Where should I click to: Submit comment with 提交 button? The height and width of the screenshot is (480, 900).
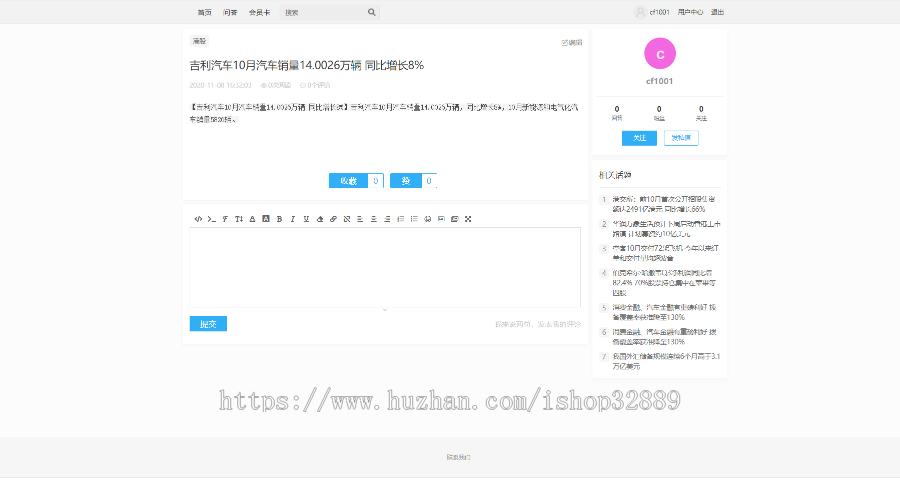[208, 324]
